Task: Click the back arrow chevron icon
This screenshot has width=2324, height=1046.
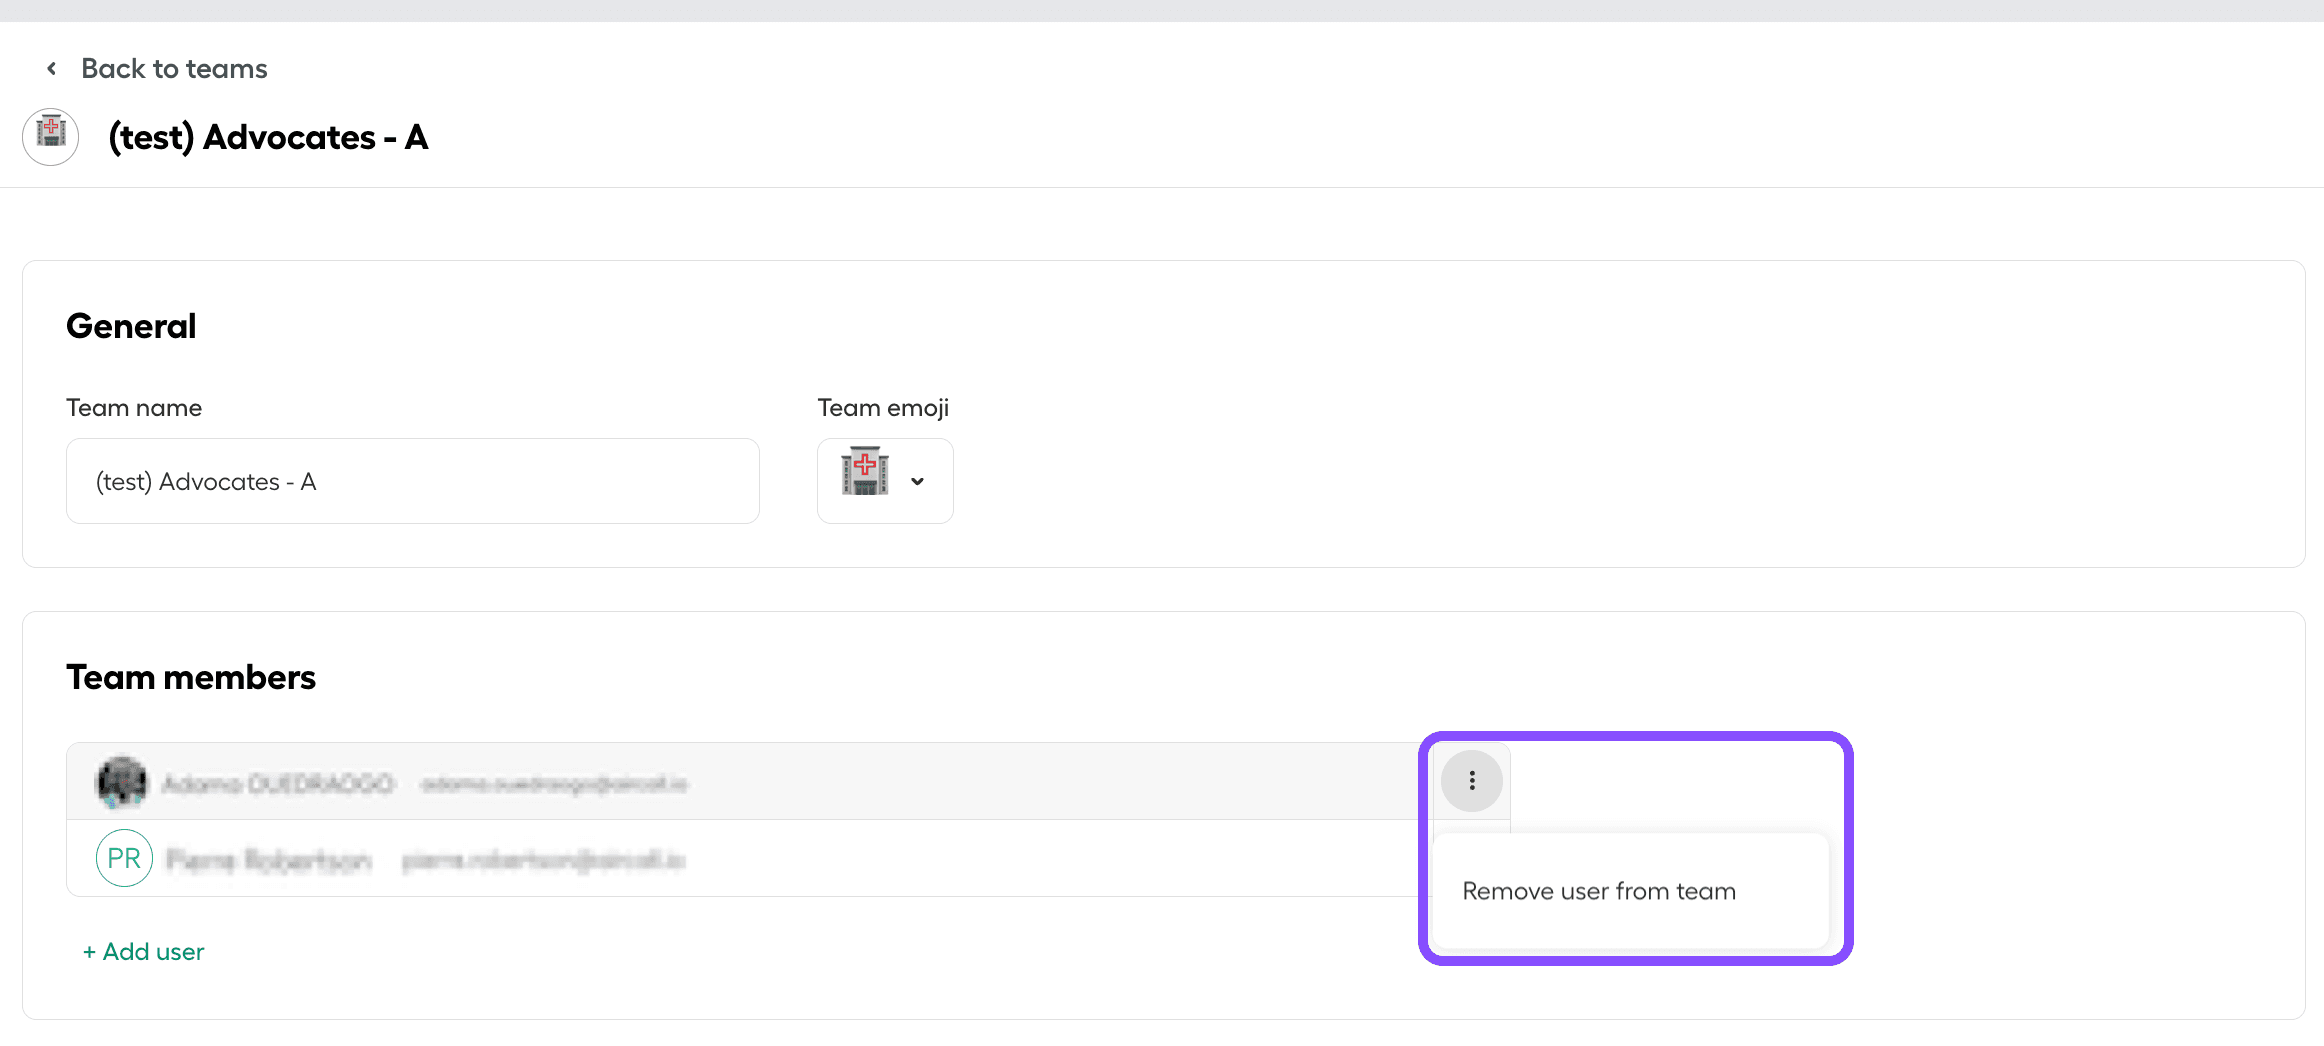Action: pyautogui.click(x=51, y=67)
